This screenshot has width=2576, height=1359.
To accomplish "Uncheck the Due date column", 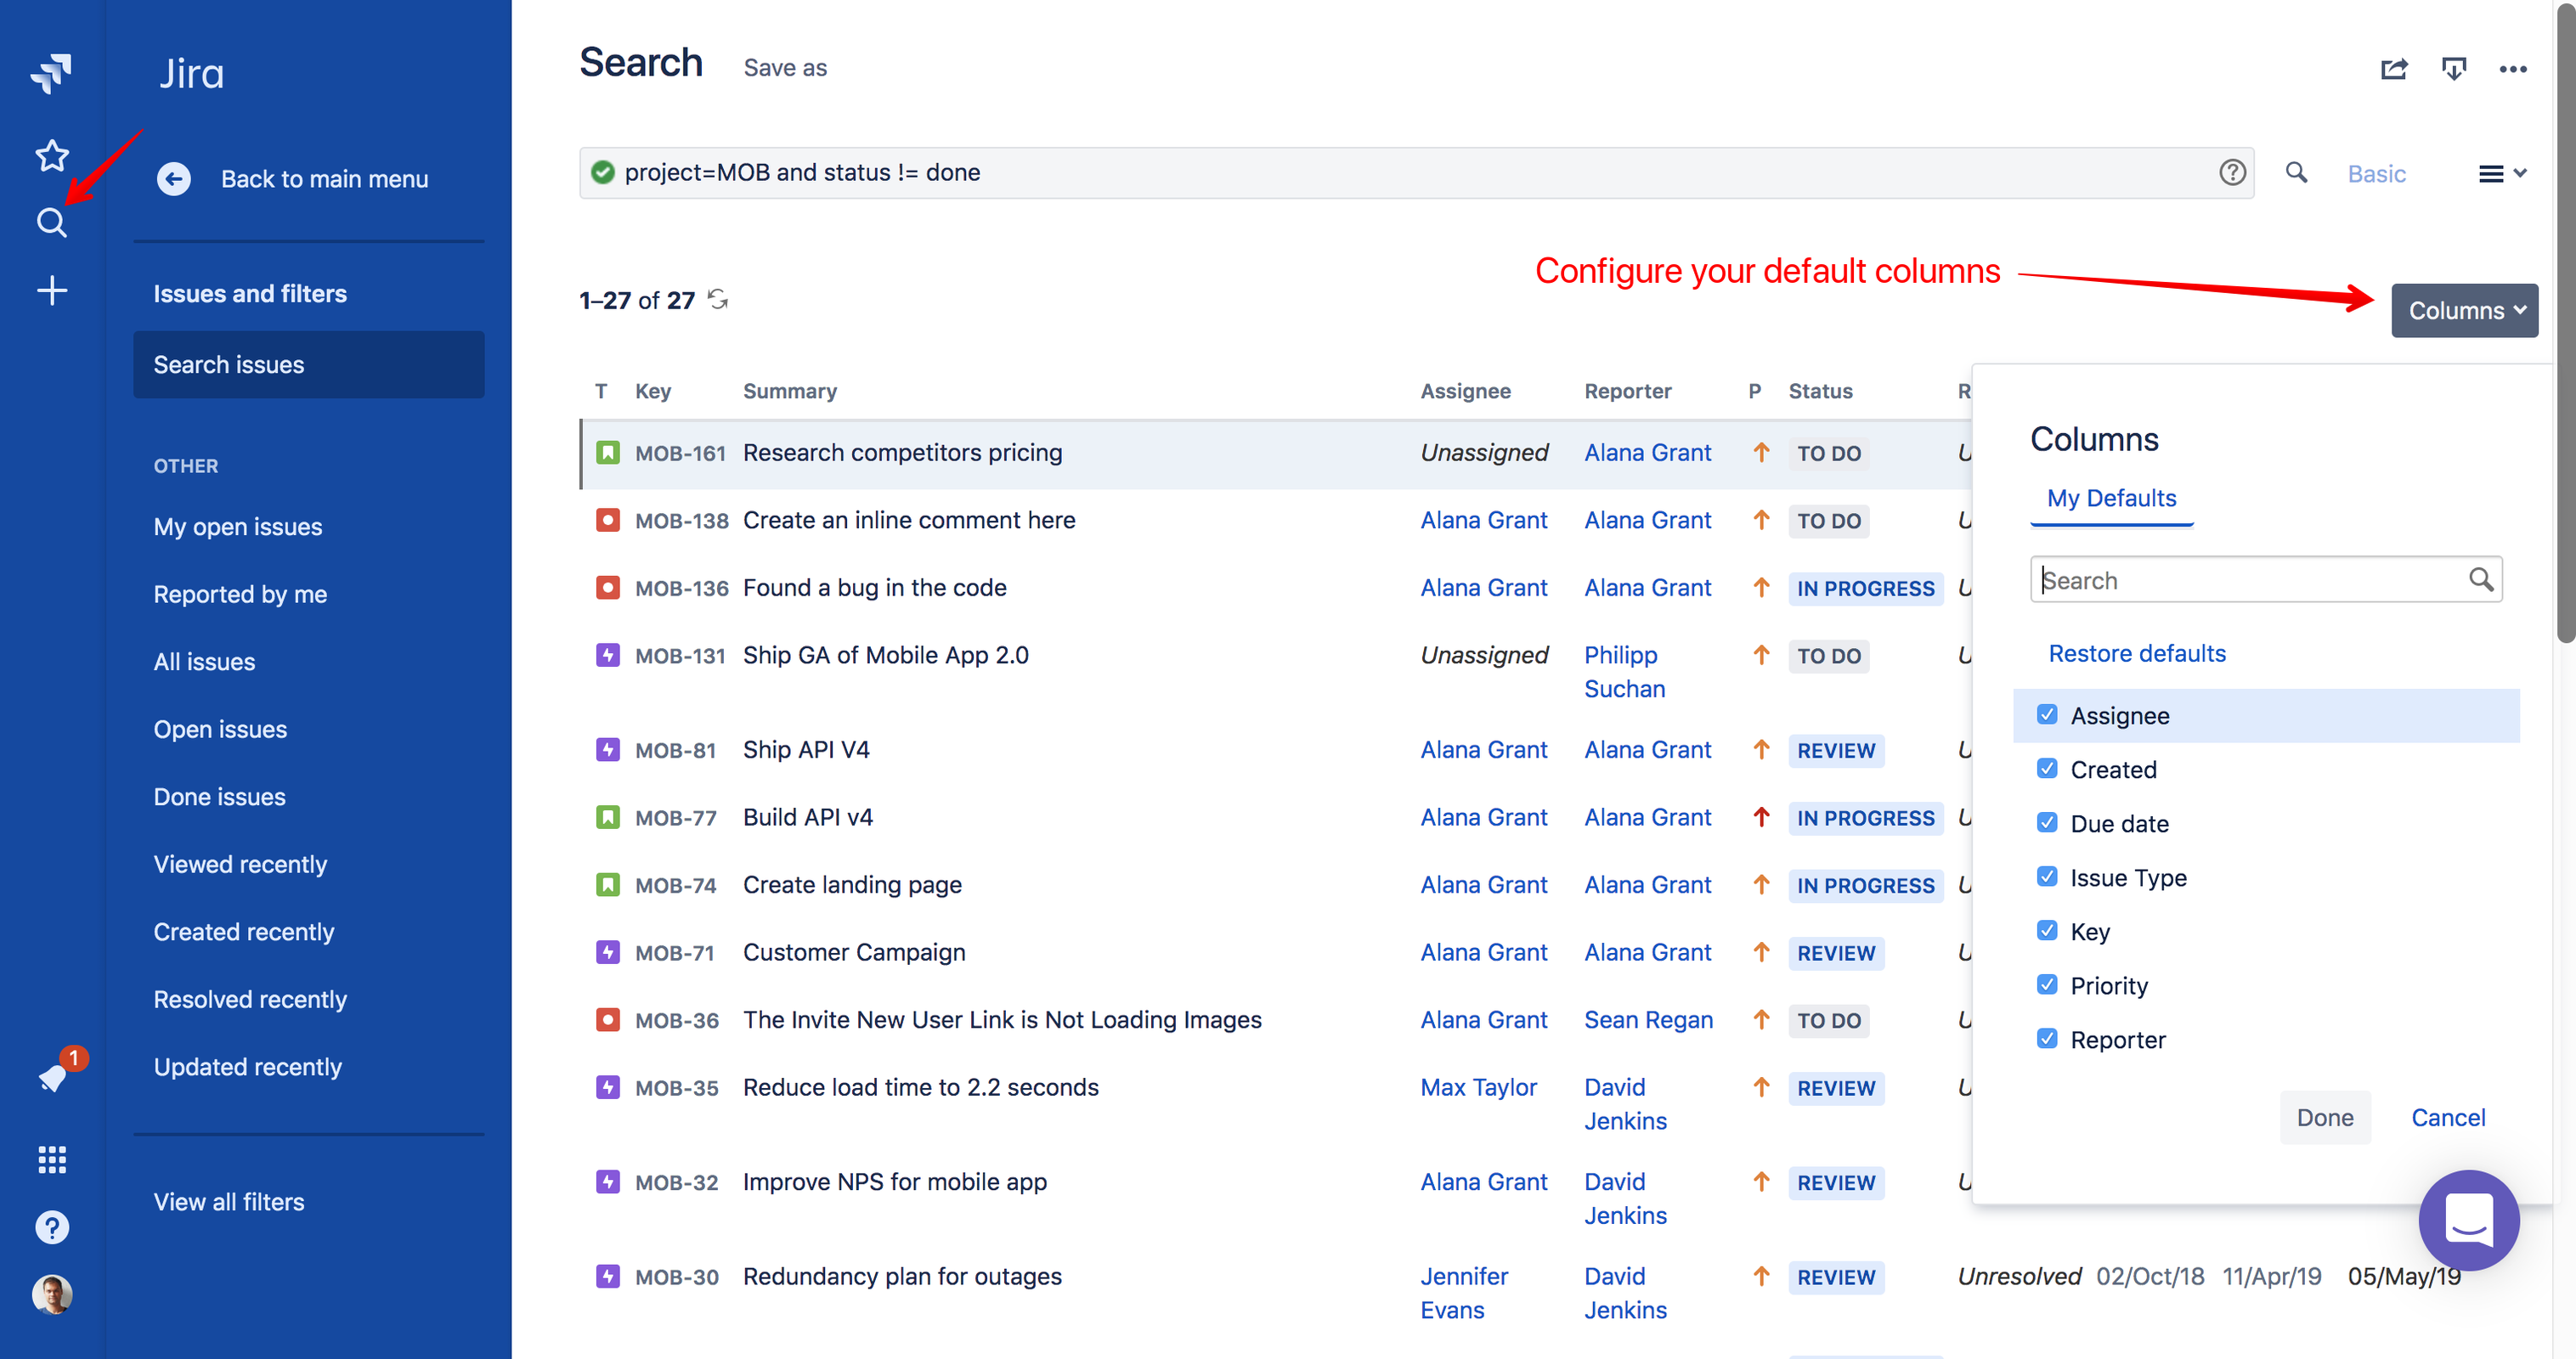I will (2048, 822).
